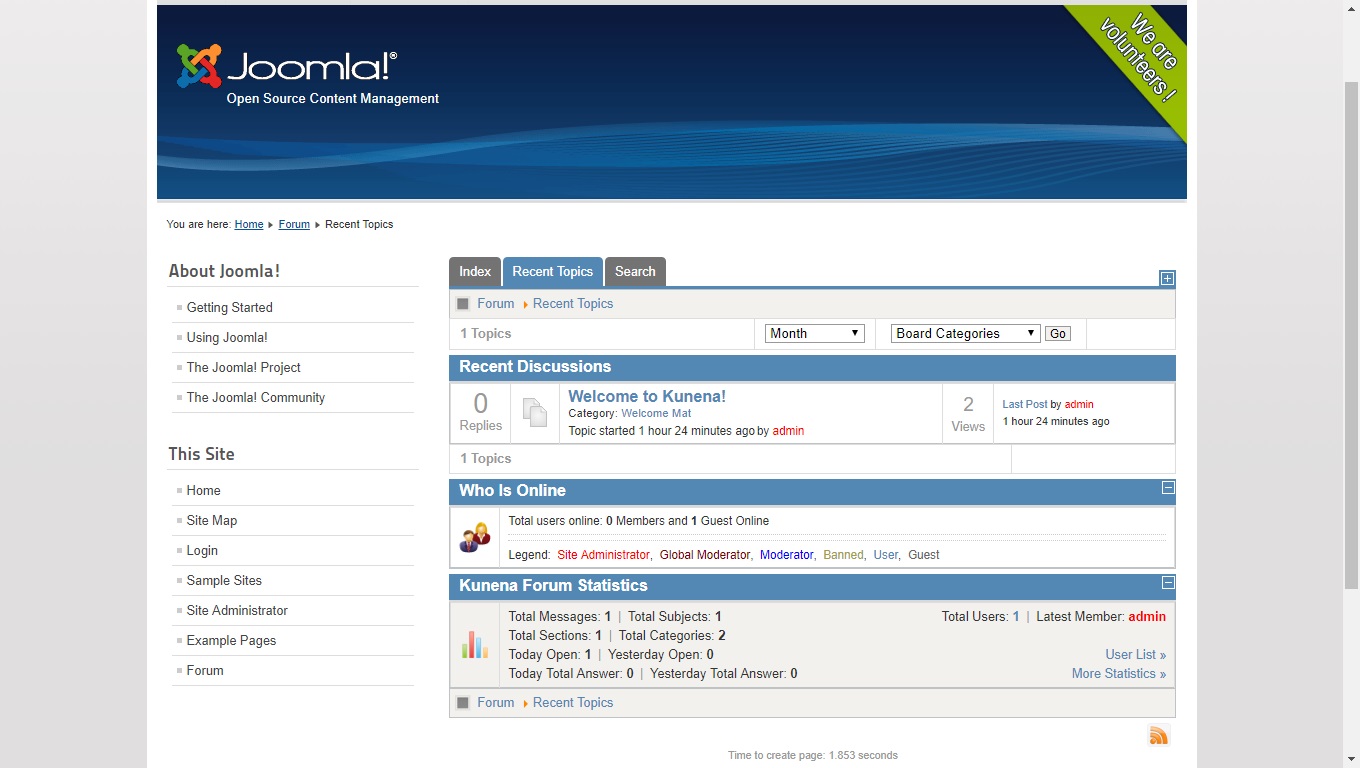Viewport: 1360px width, 768px height.
Task: Click the Banned legend link
Action: pyautogui.click(x=843, y=554)
